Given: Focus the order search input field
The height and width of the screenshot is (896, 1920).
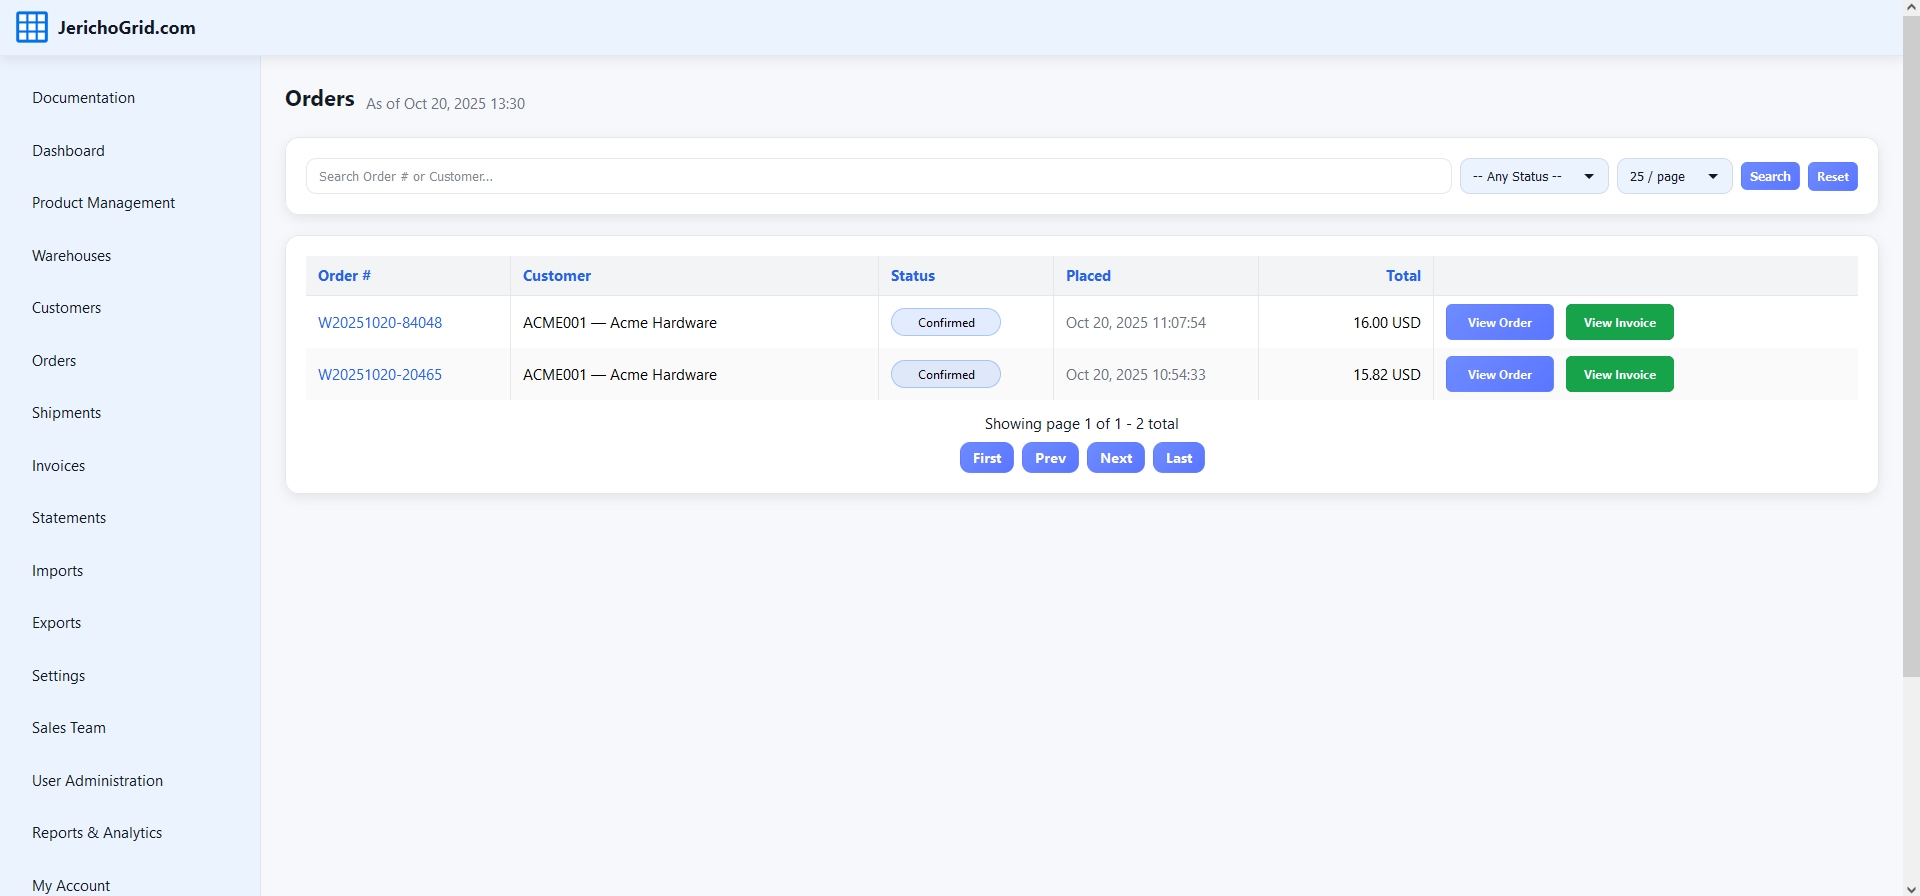Looking at the screenshot, I should [x=878, y=176].
